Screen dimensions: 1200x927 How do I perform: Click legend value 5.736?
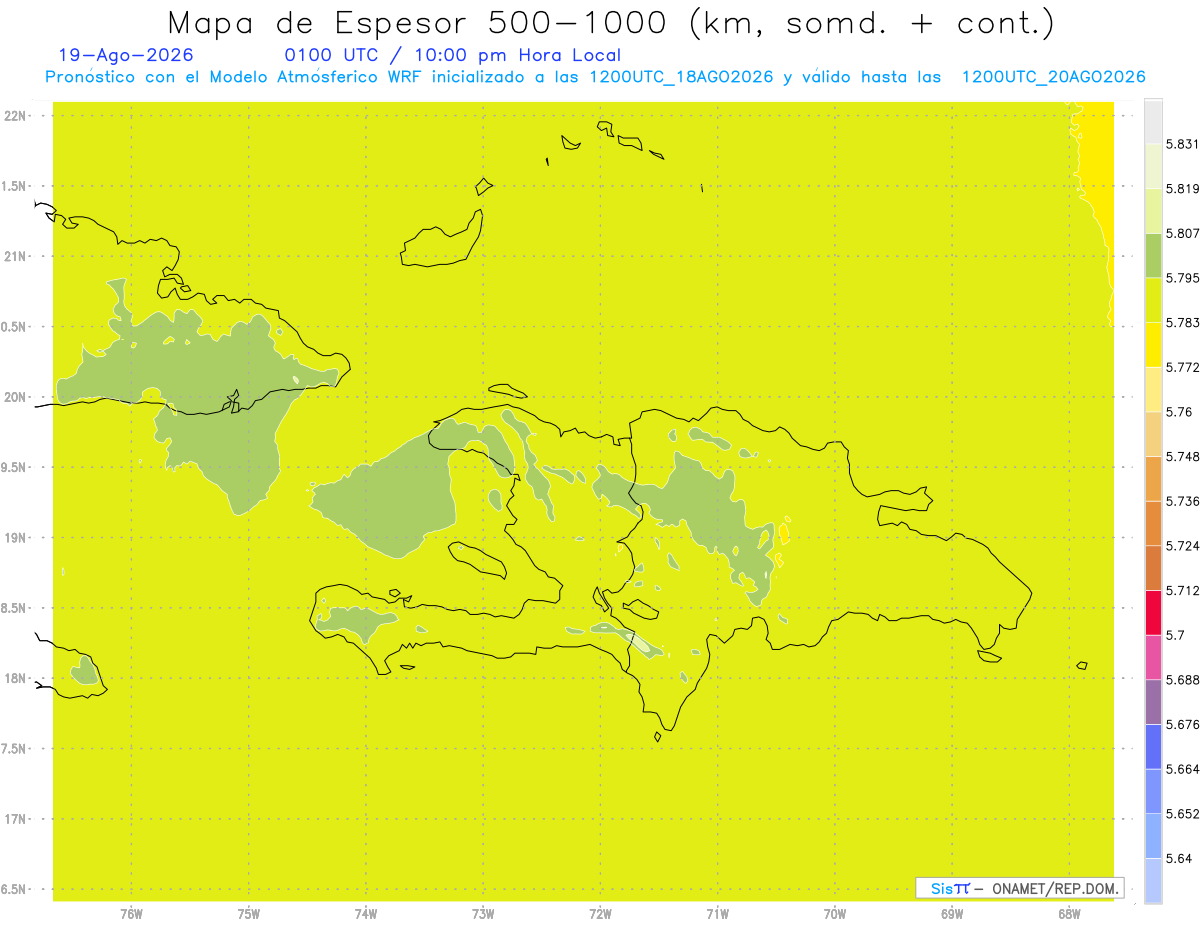(1182, 501)
